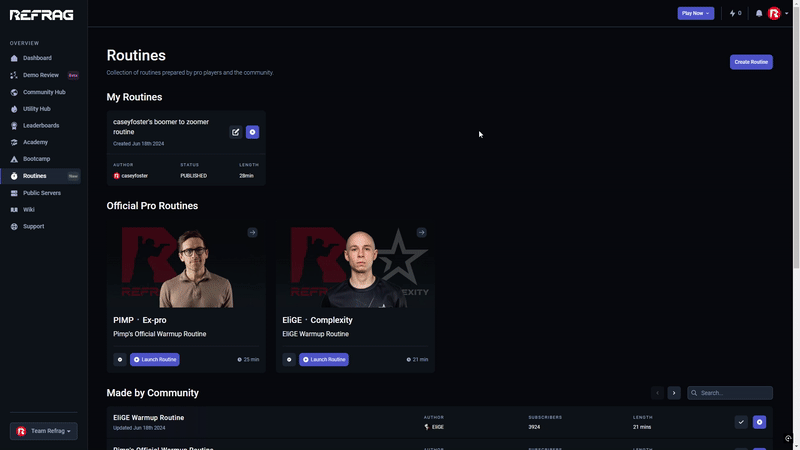Expand the Team Refrag dropdown
800x450 pixels.
44,431
